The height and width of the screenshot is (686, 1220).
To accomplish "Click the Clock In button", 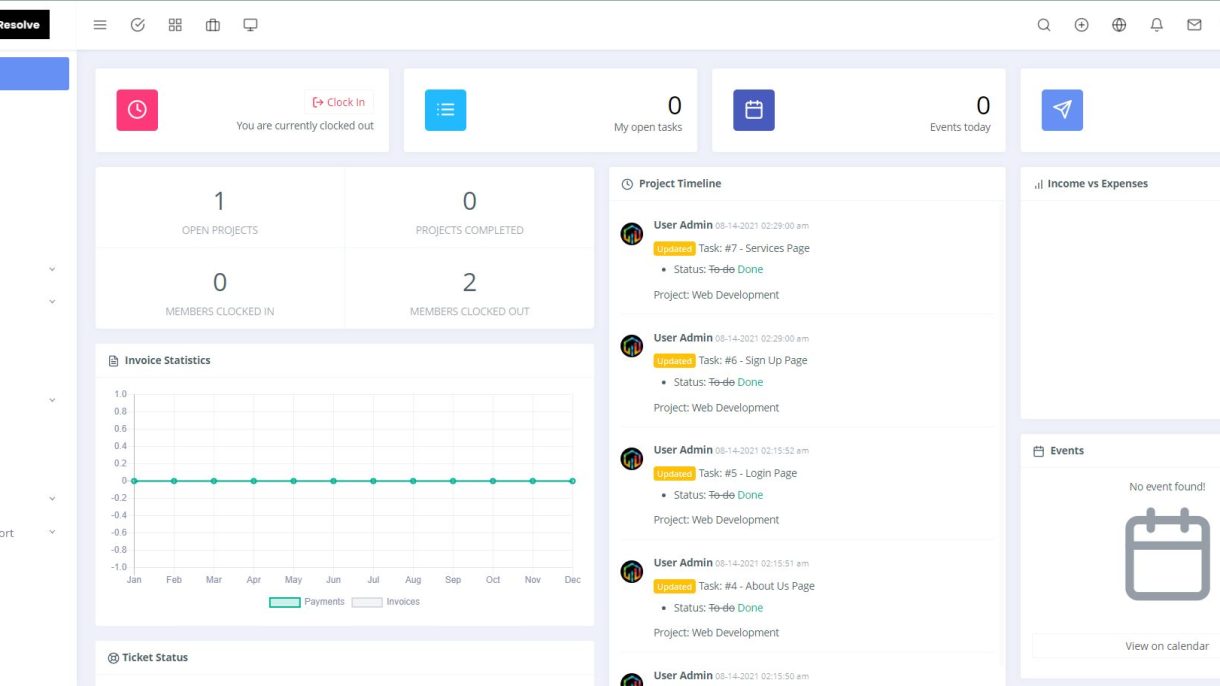I will [x=339, y=102].
